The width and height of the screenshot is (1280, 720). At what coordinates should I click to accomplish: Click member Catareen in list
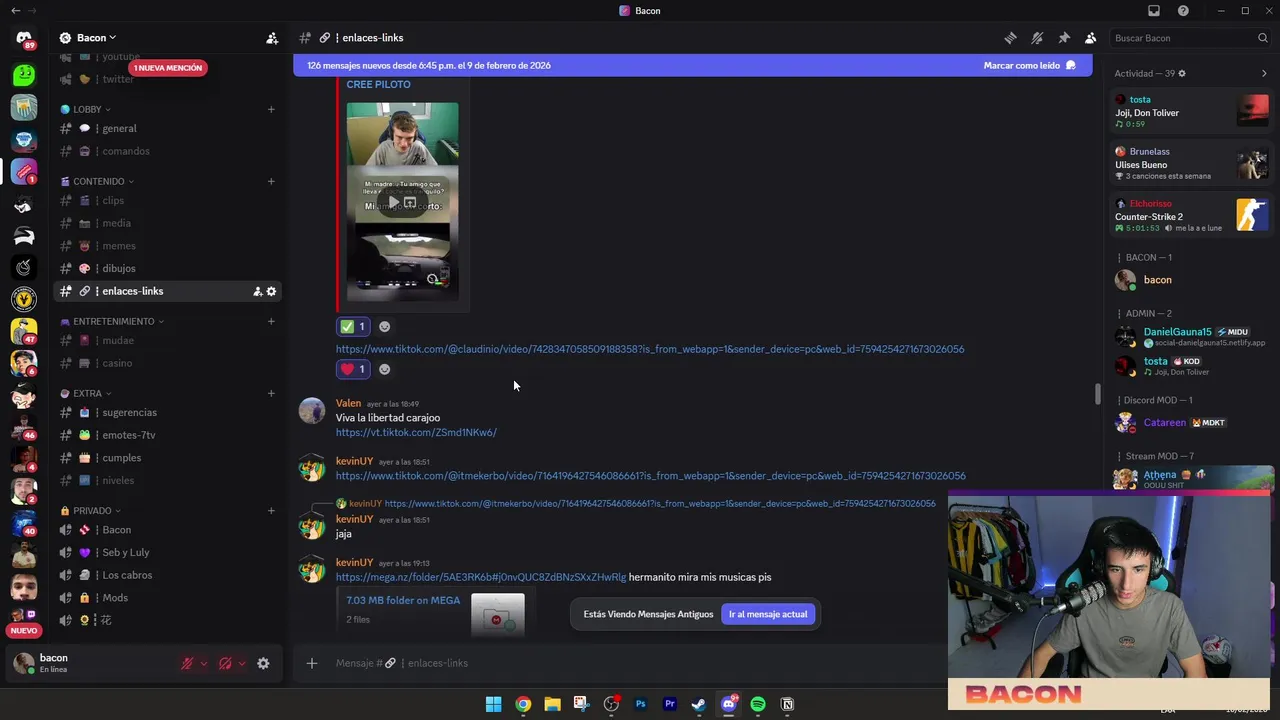click(1190, 423)
